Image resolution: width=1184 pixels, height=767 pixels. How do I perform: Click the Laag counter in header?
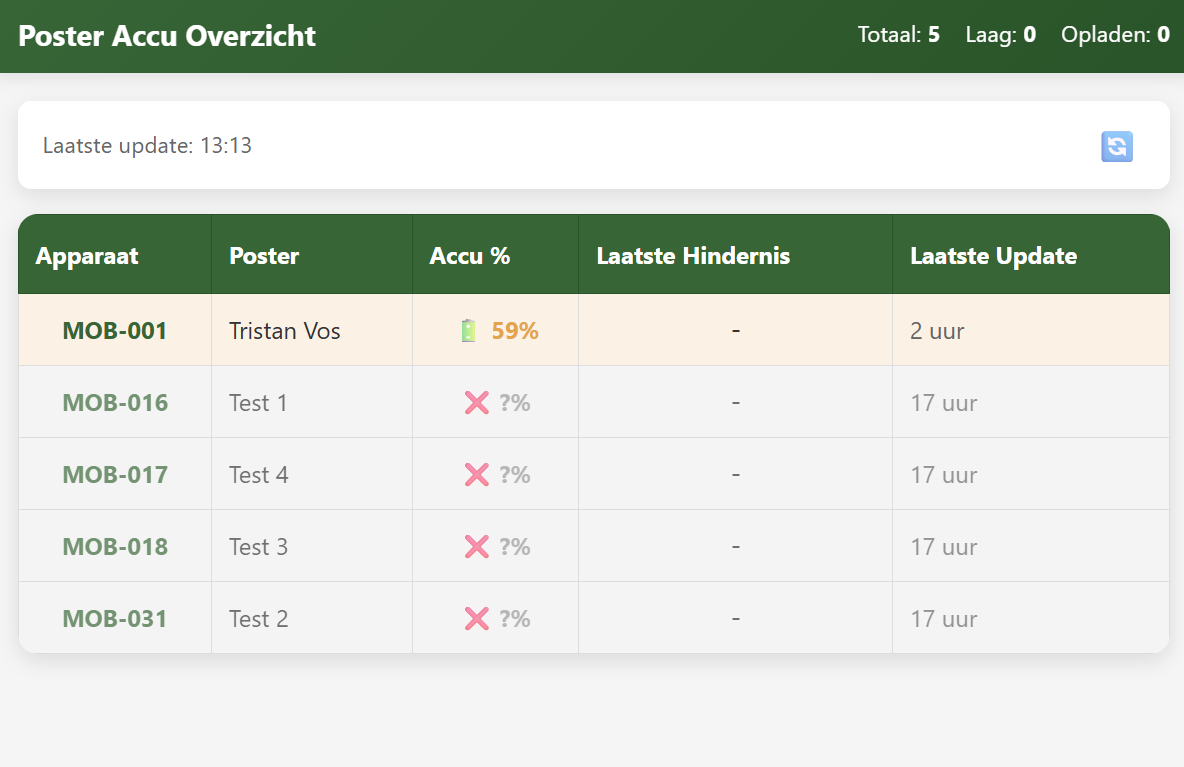1000,35
